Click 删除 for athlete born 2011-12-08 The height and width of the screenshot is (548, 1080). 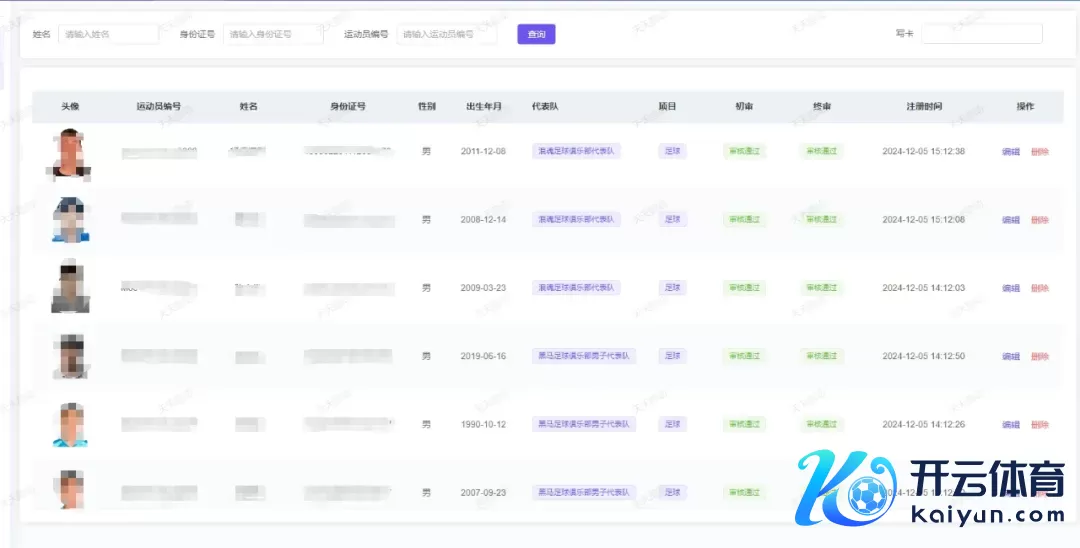pos(1040,152)
